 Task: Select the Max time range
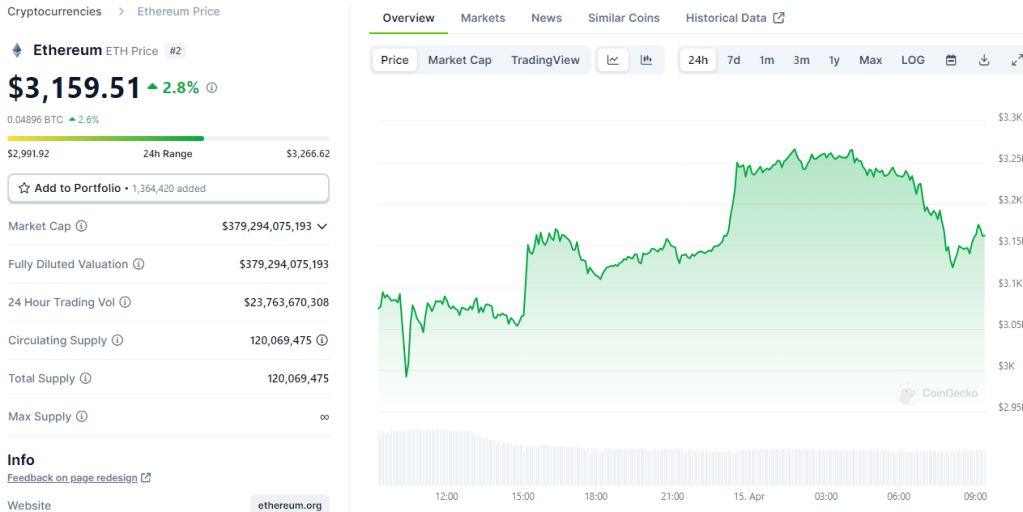pos(870,60)
